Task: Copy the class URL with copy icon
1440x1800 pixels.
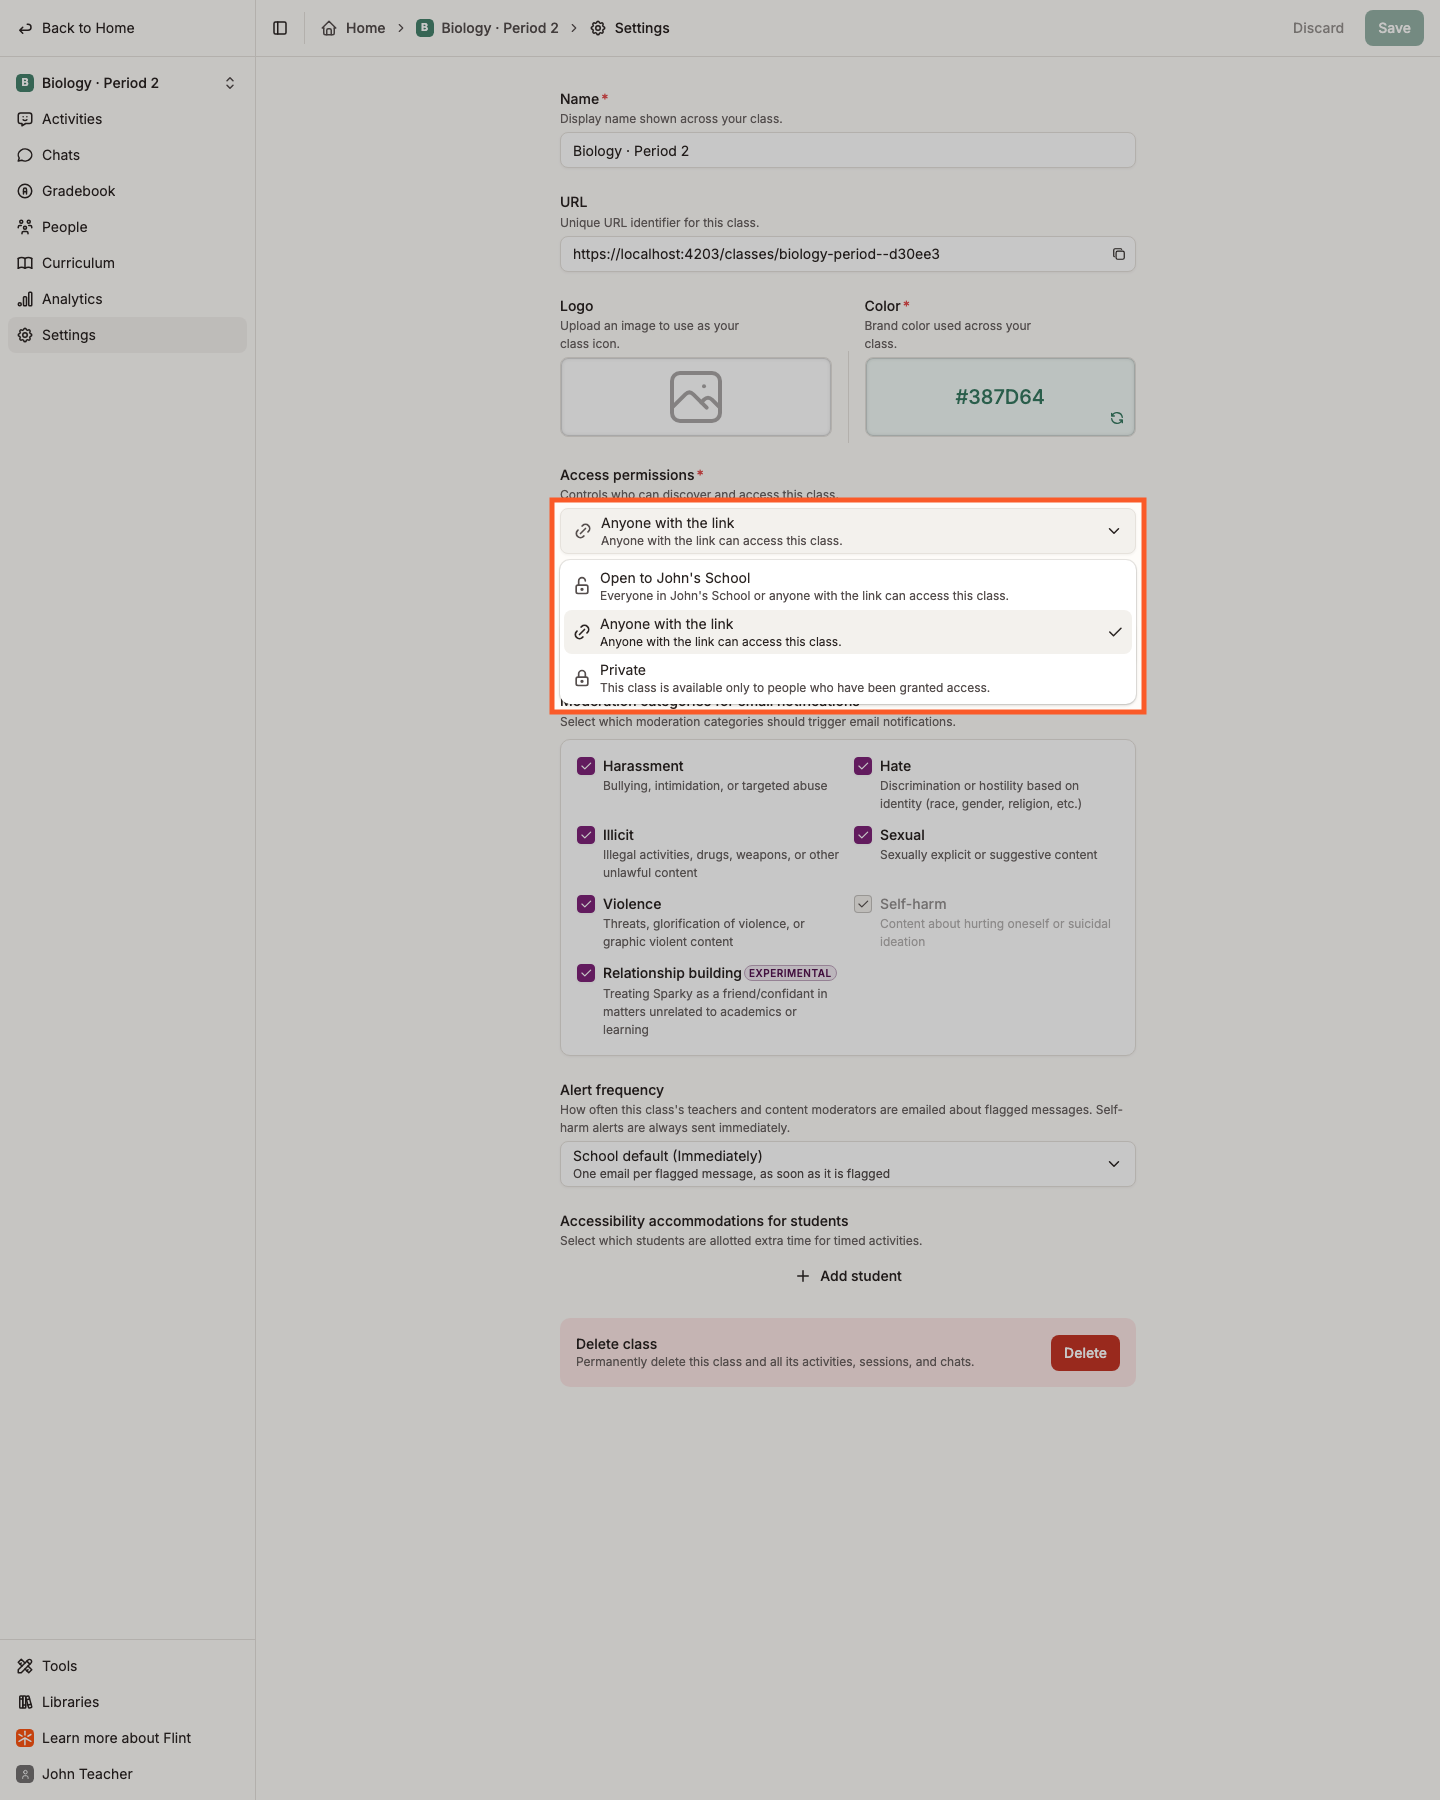Action: point(1119,254)
